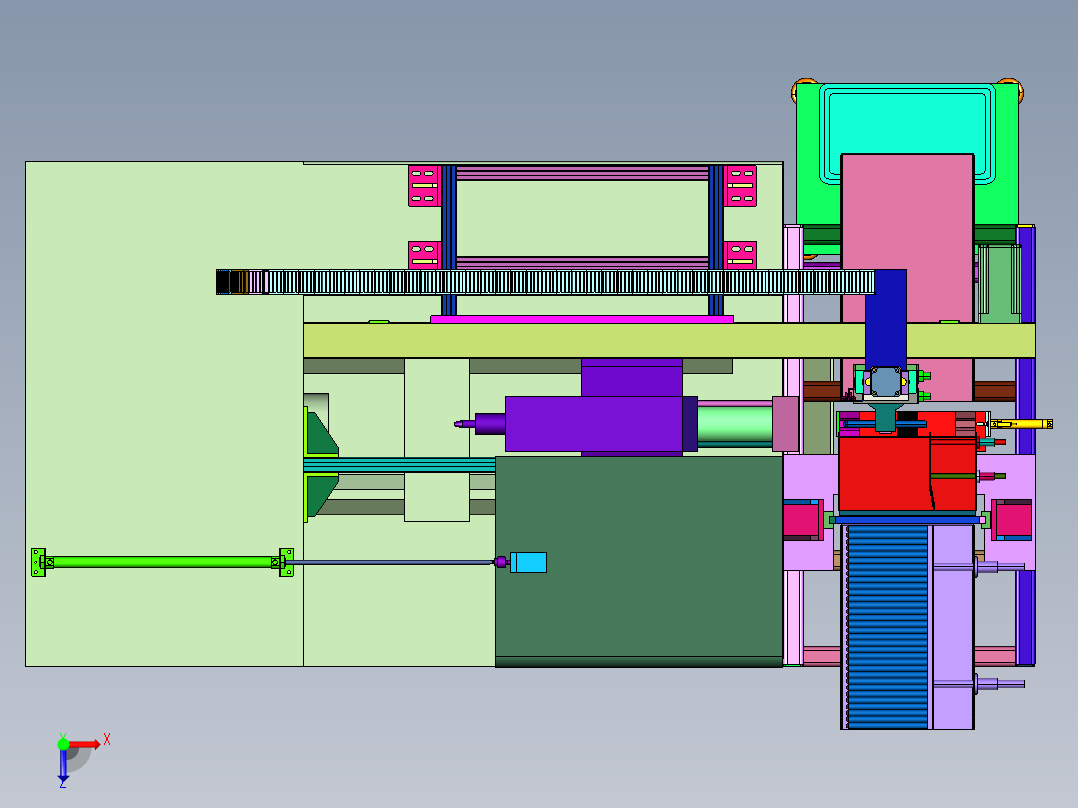
Task: Select the purple spindle motor housing
Action: click(x=595, y=424)
